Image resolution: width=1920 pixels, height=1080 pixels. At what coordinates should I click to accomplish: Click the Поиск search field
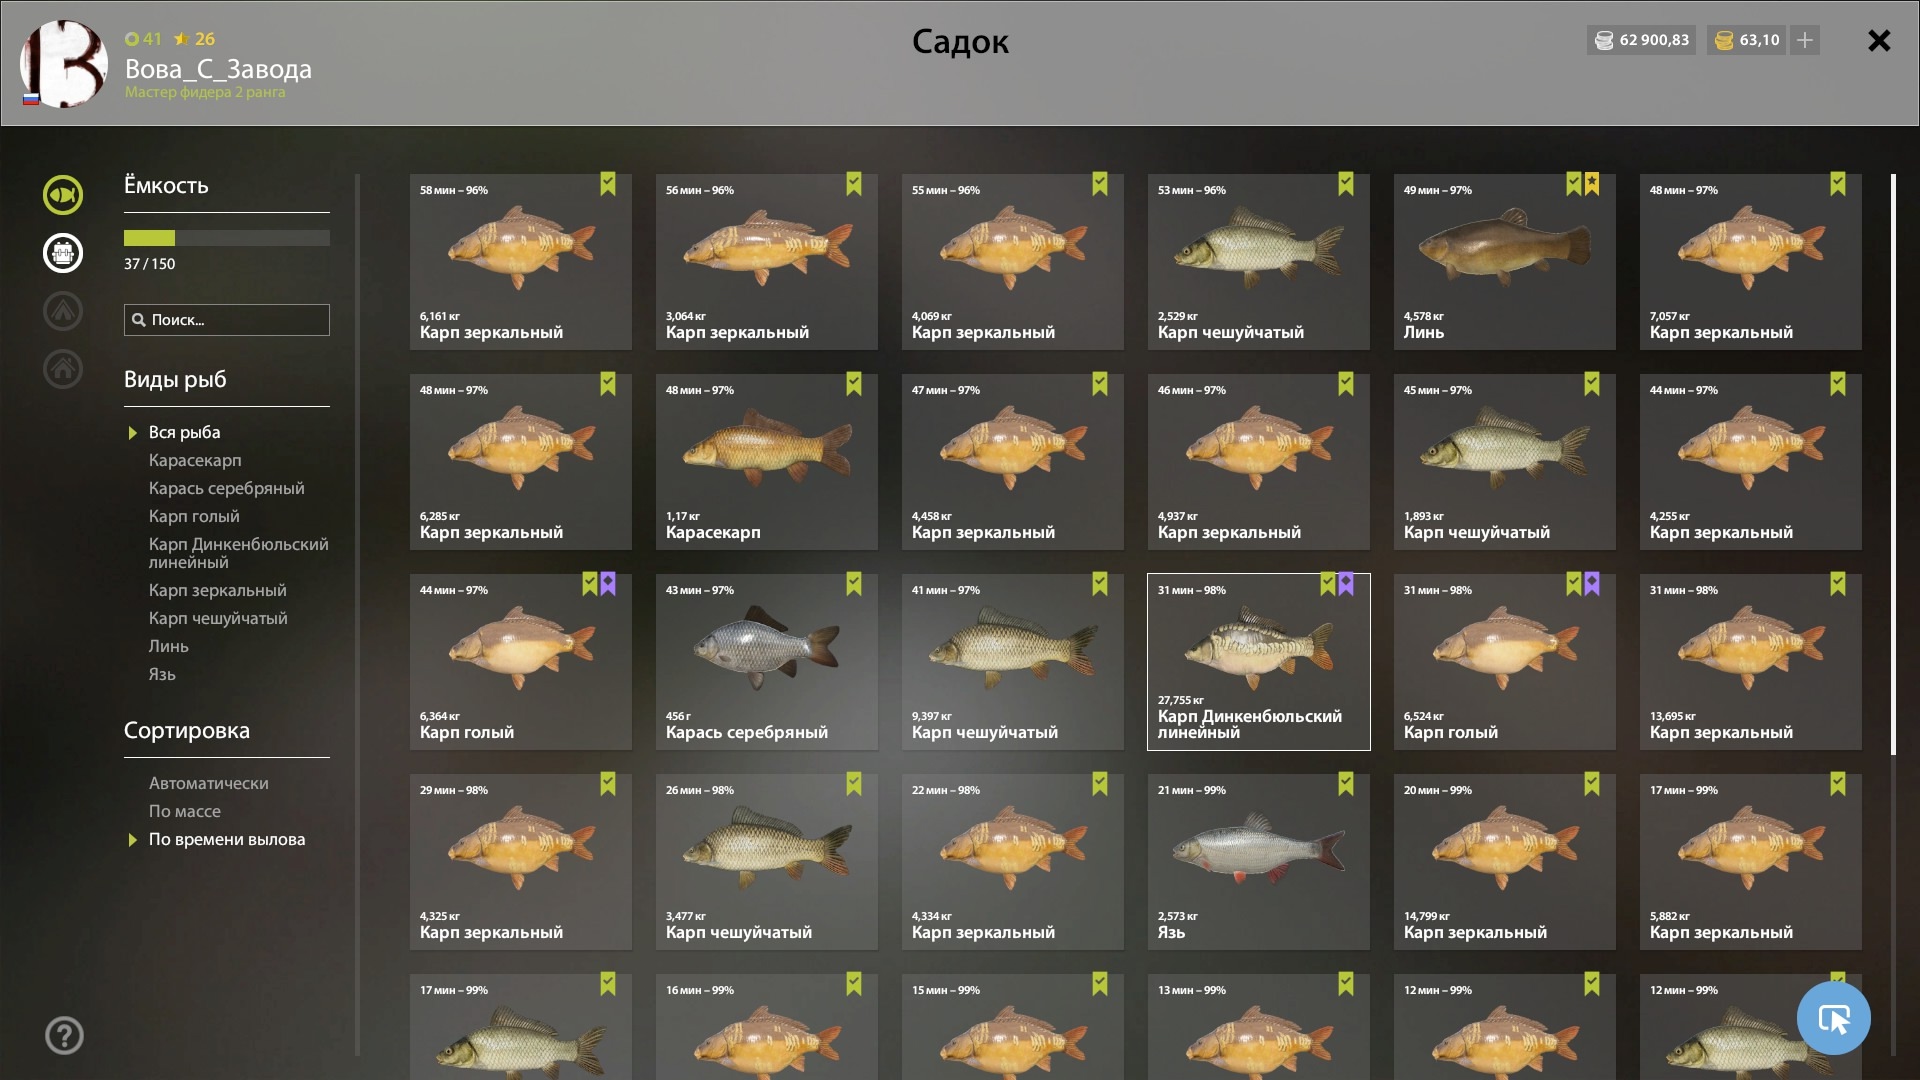(227, 320)
